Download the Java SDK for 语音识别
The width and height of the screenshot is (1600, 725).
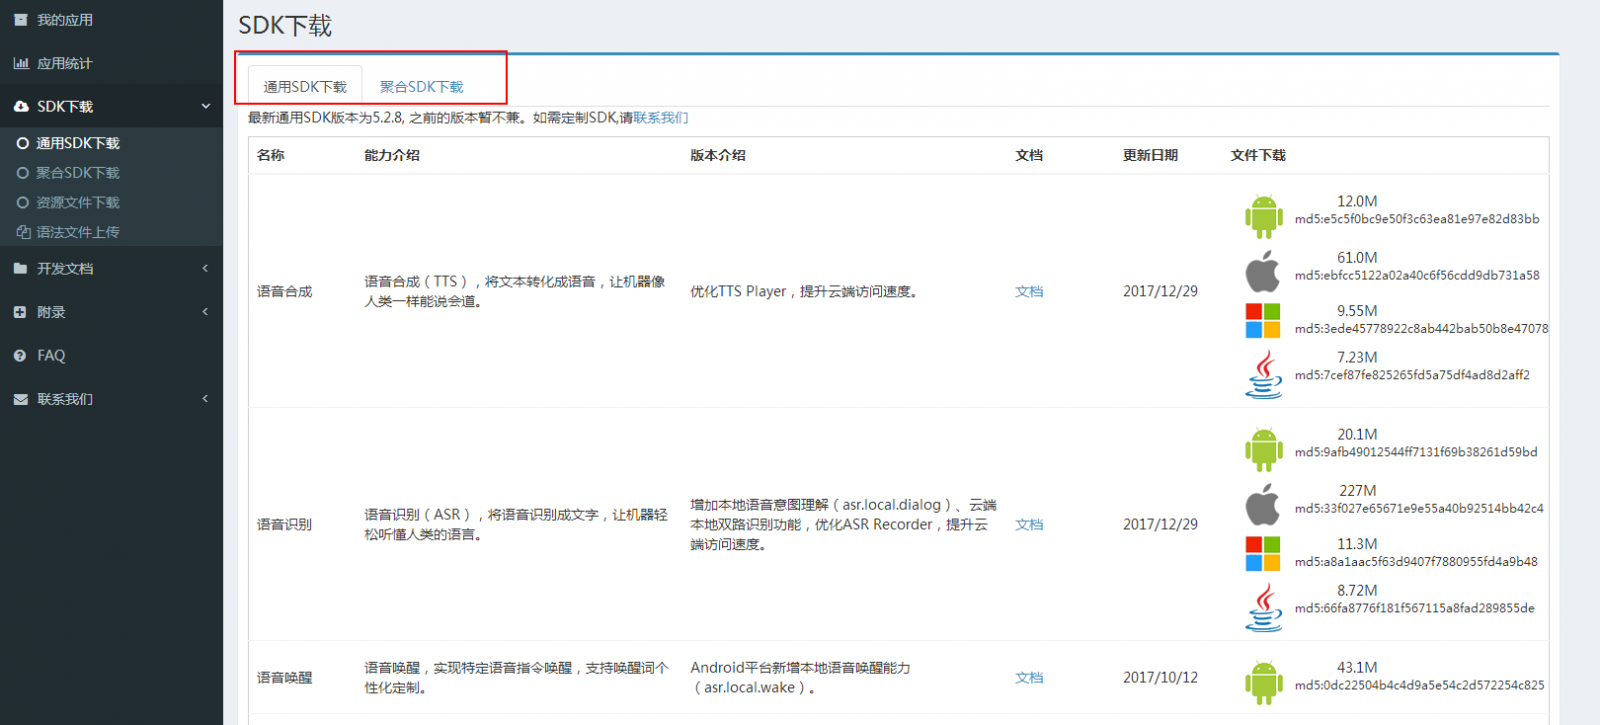[1263, 607]
